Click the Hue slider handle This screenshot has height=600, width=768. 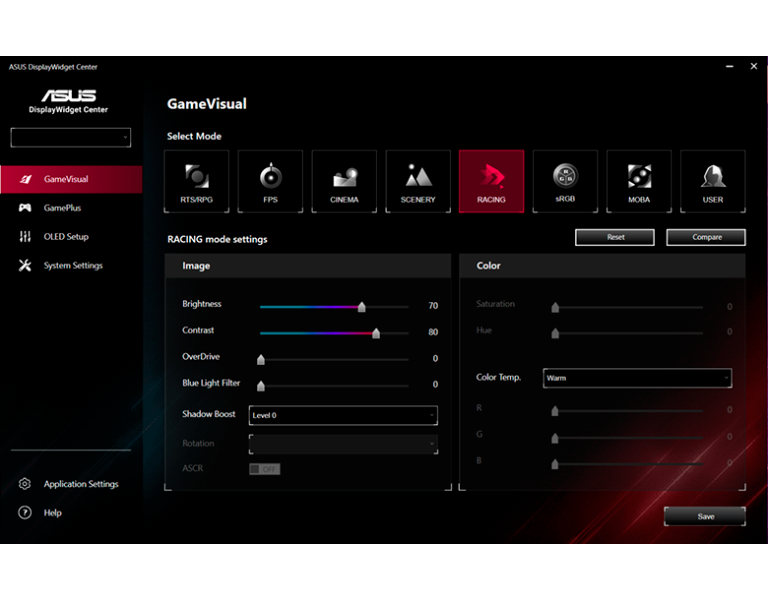pos(555,334)
